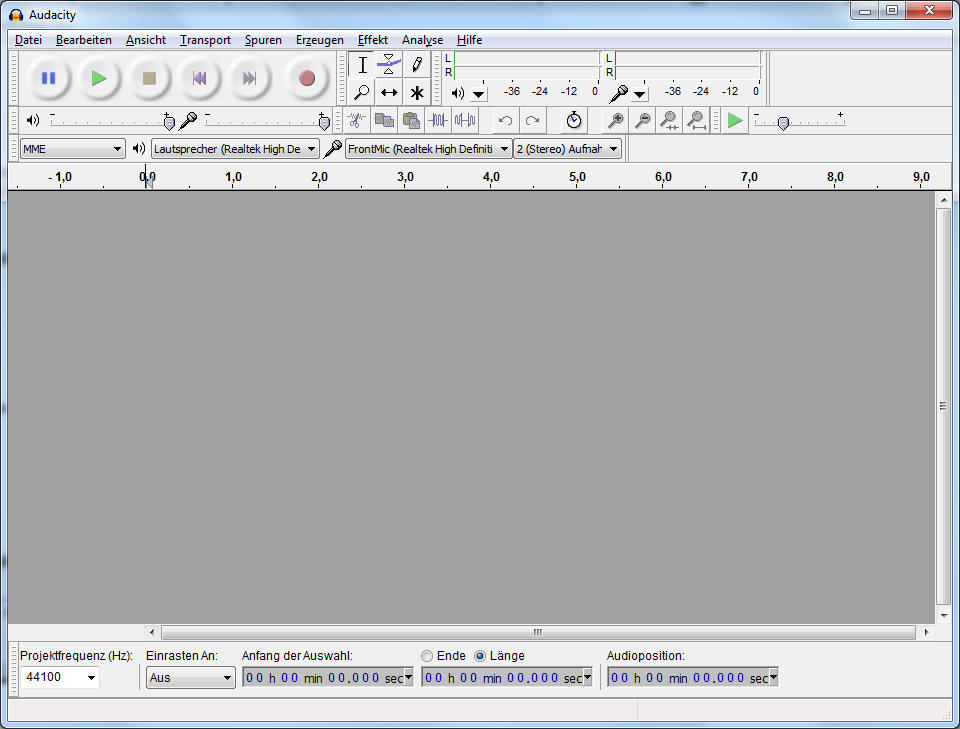Click the Trim audio icon

438,120
